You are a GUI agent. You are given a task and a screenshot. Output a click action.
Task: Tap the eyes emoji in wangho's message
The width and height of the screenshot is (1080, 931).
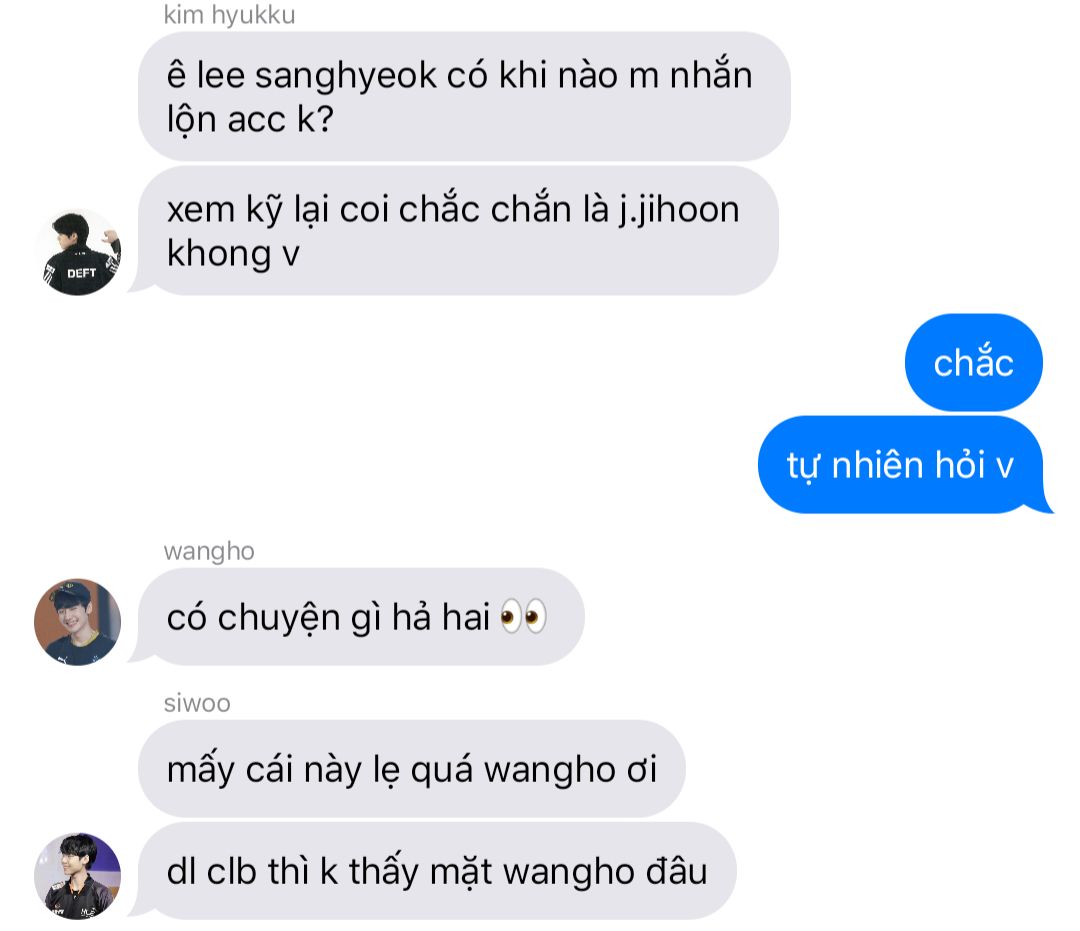(523, 616)
